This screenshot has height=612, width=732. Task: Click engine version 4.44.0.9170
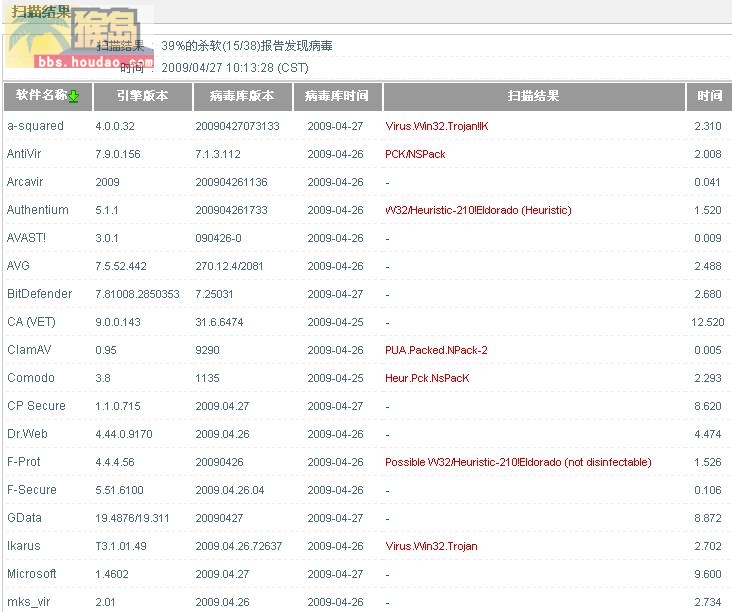pos(124,435)
